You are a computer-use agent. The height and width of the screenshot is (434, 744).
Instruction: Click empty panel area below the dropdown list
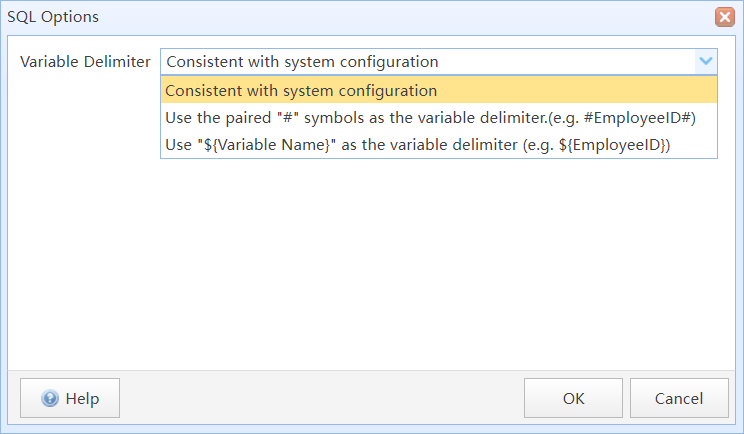click(370, 261)
